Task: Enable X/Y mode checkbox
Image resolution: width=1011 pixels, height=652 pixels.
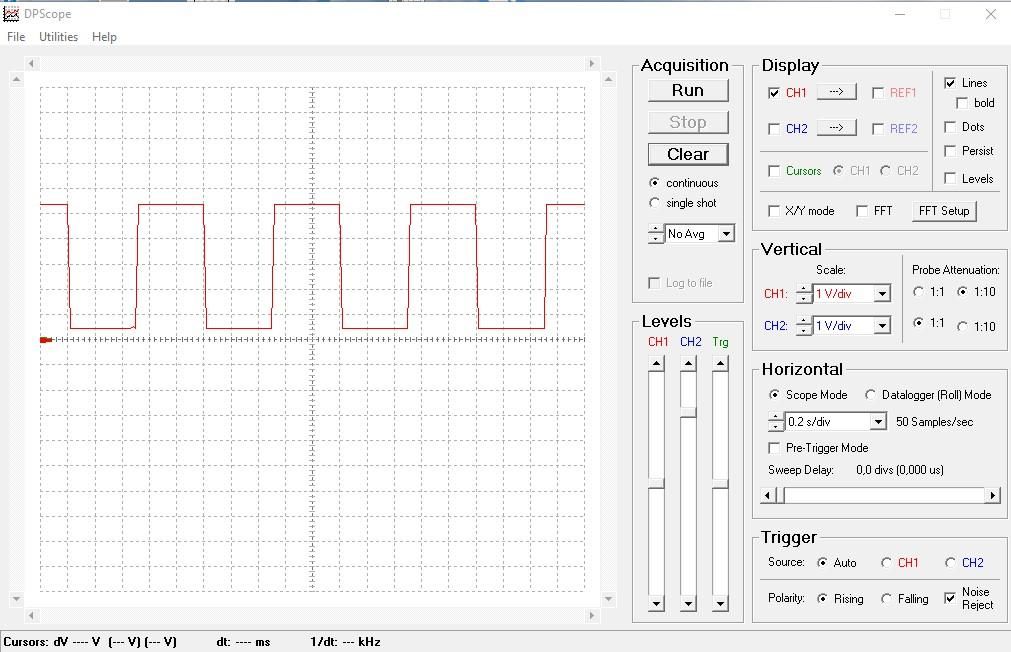Action: click(x=774, y=211)
